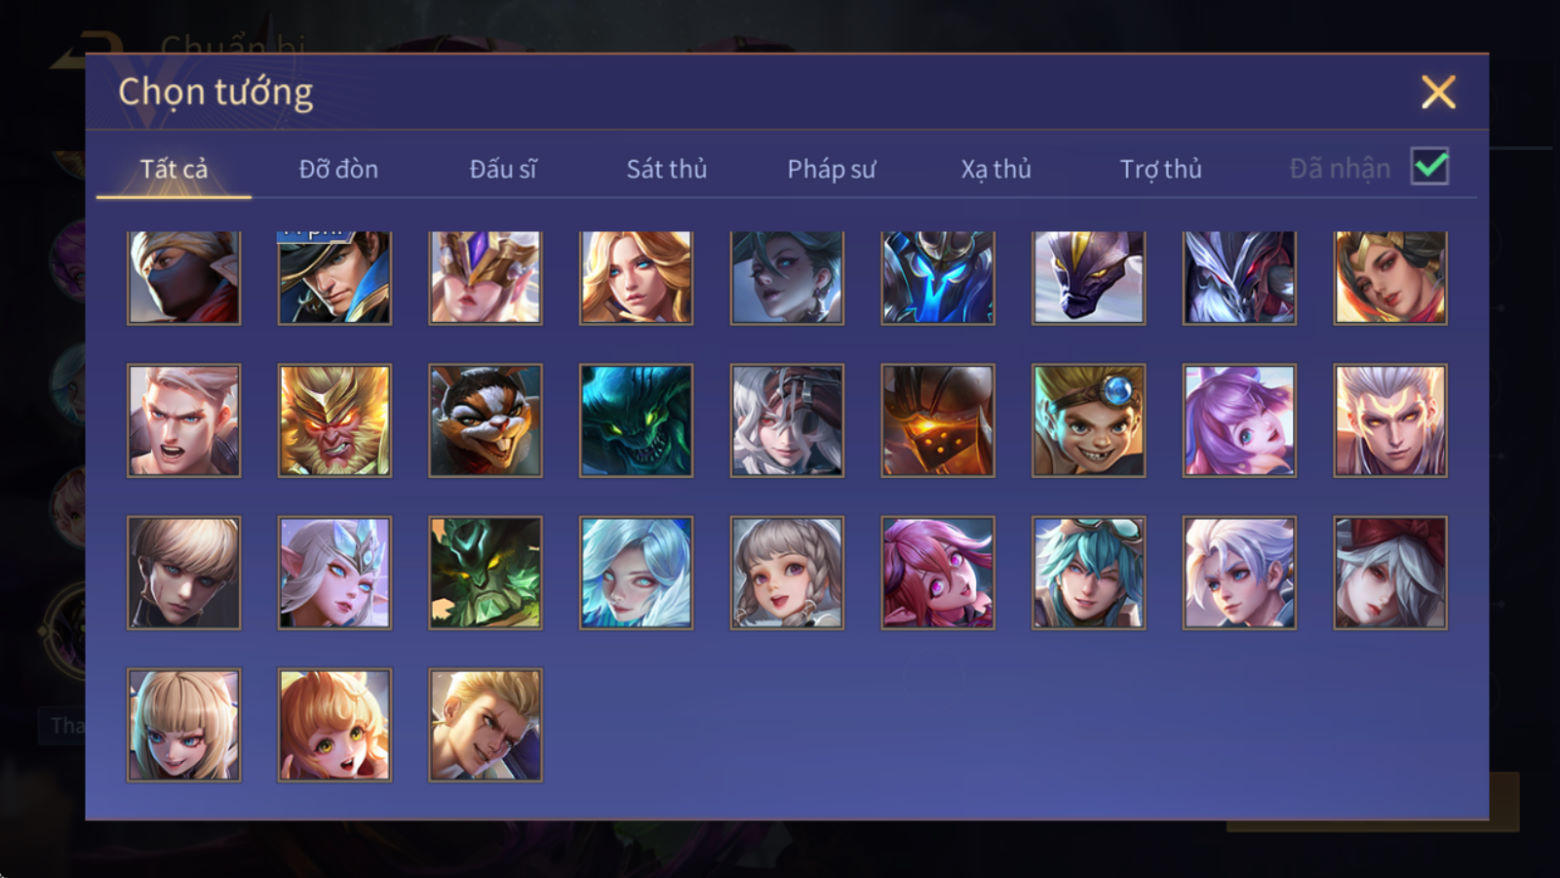Select the purple-haired bunny girl hero
Image resolution: width=1560 pixels, height=878 pixels.
point(1240,420)
